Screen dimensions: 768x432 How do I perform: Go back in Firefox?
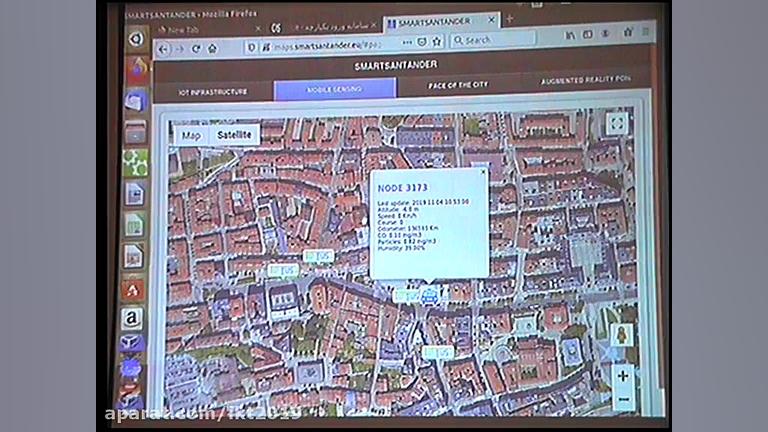164,49
